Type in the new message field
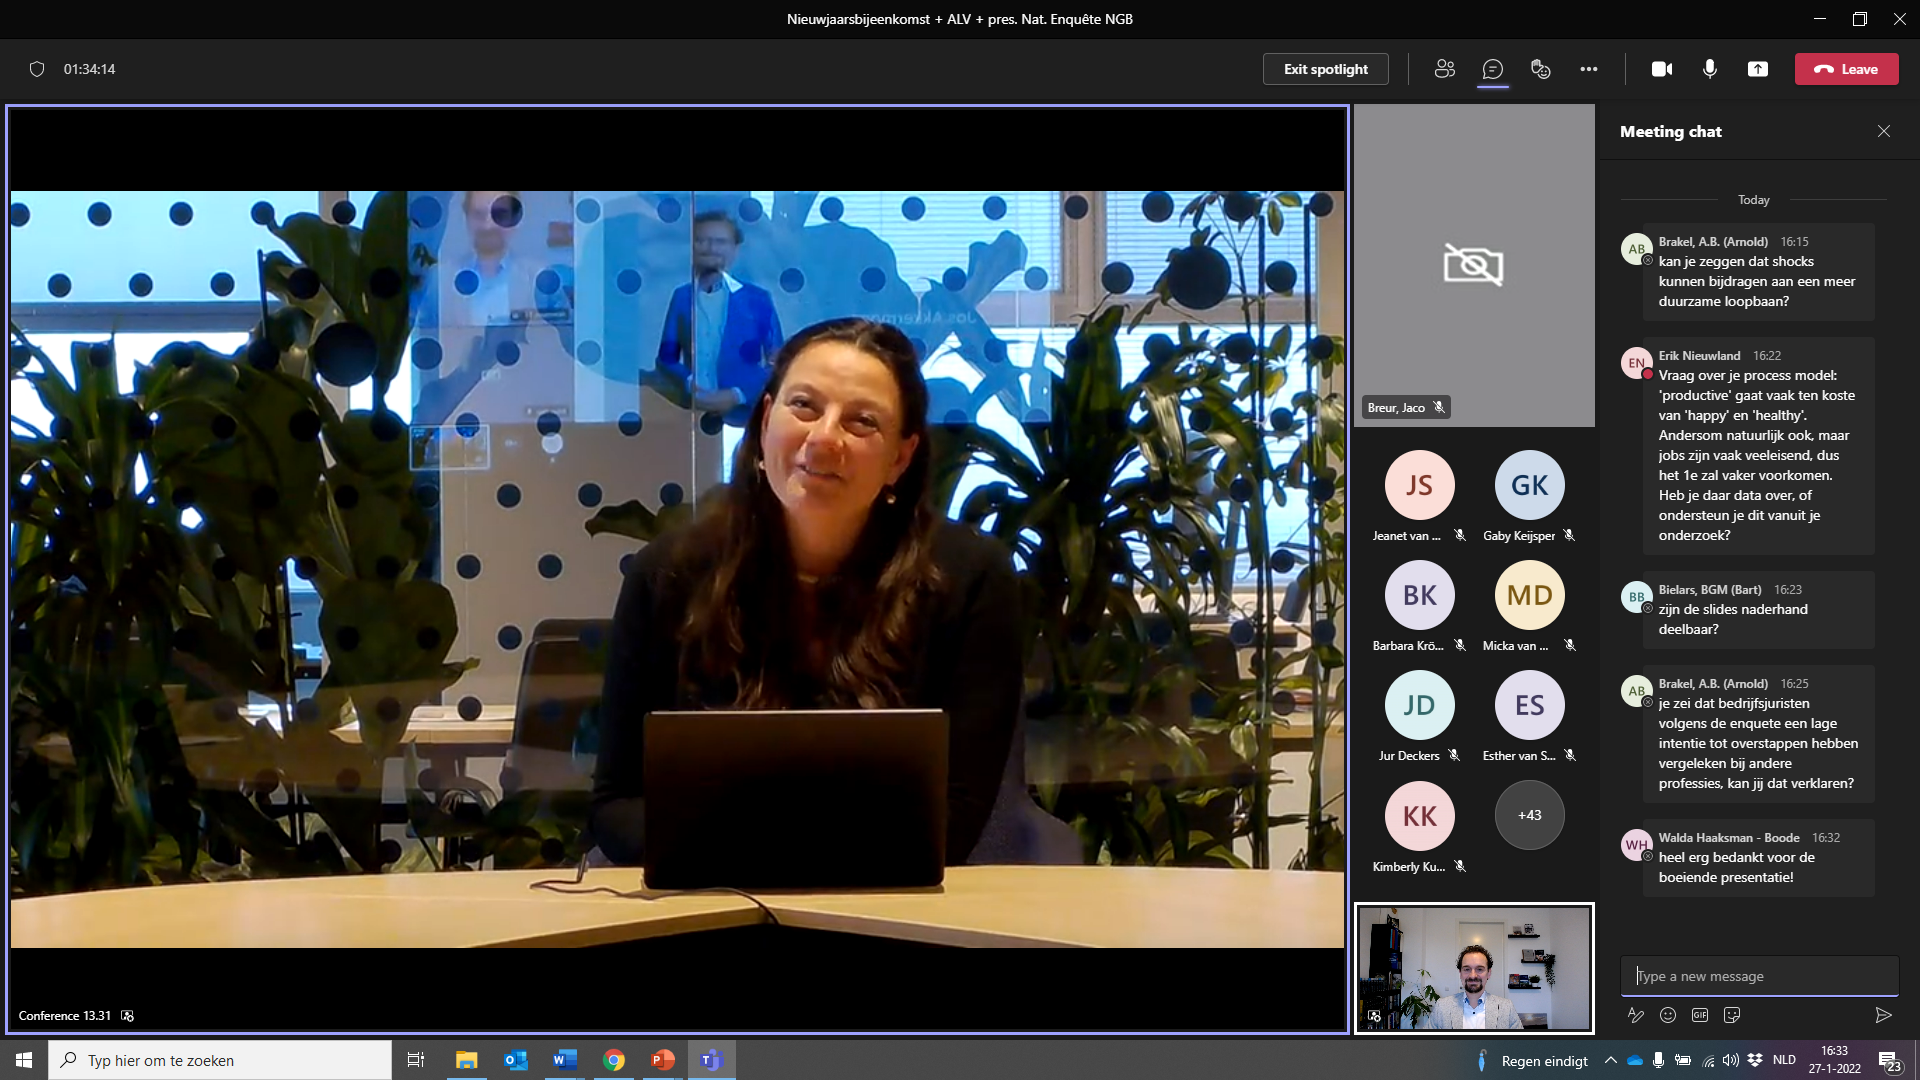This screenshot has height=1080, width=1920. point(1758,976)
